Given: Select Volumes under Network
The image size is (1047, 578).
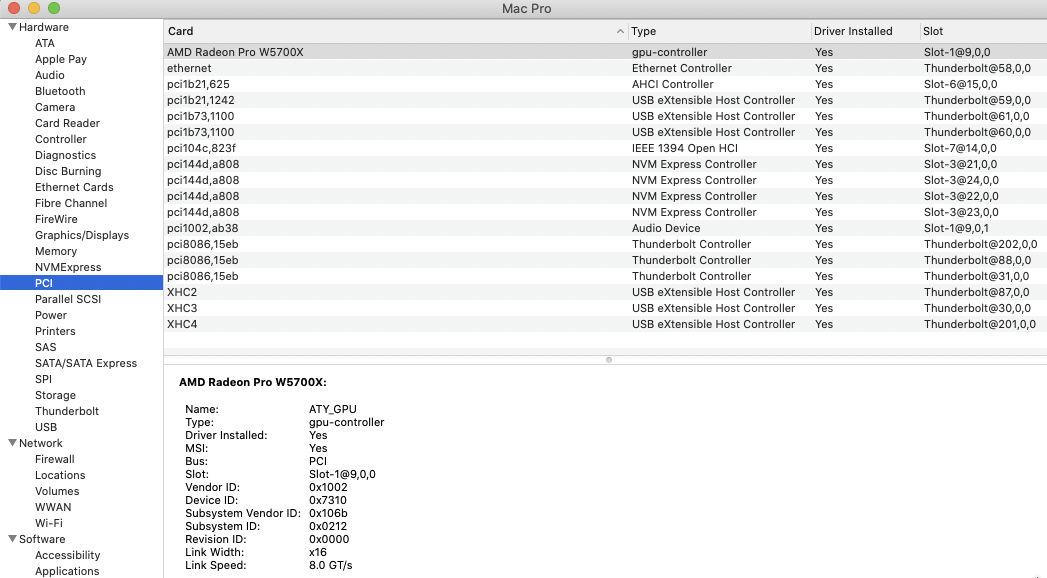Looking at the screenshot, I should point(57,491).
